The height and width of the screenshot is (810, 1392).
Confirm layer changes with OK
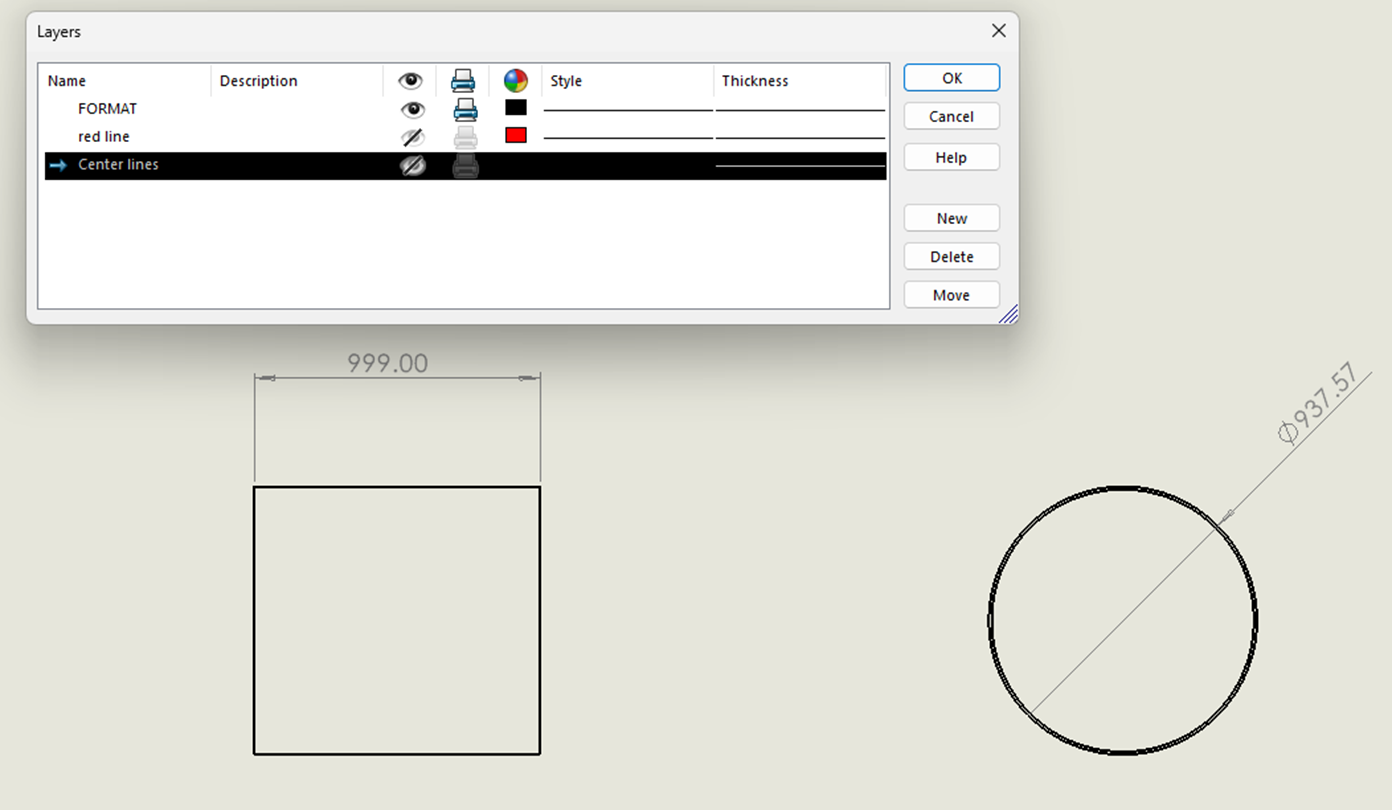tap(951, 77)
